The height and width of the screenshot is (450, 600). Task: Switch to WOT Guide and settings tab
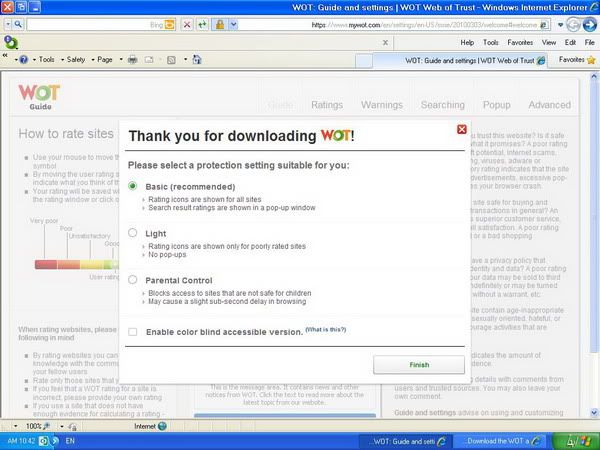pyautogui.click(x=461, y=60)
